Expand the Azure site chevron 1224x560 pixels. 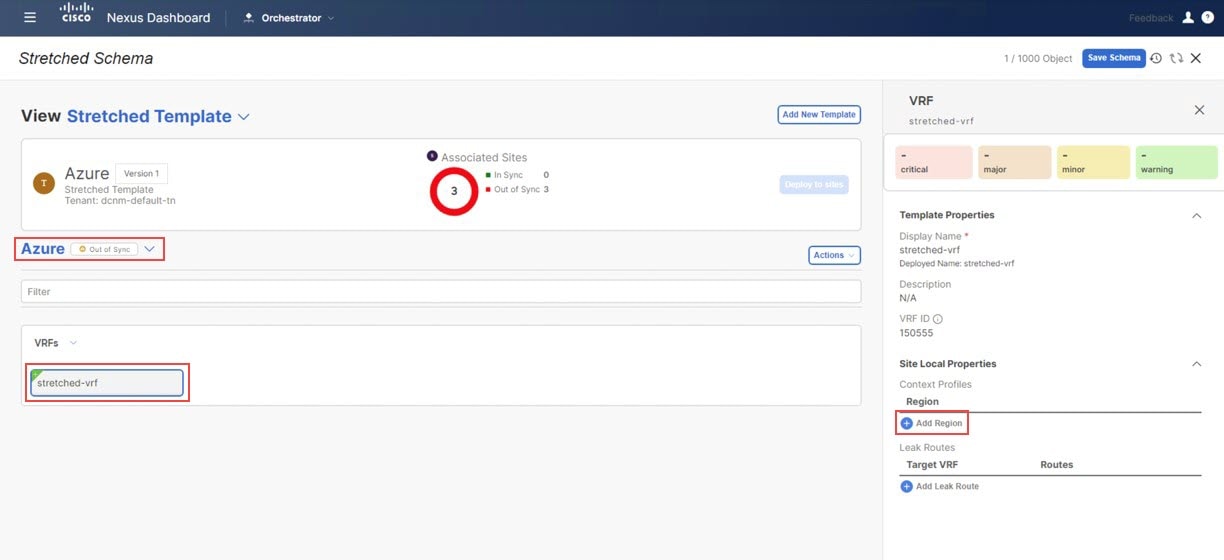point(149,249)
